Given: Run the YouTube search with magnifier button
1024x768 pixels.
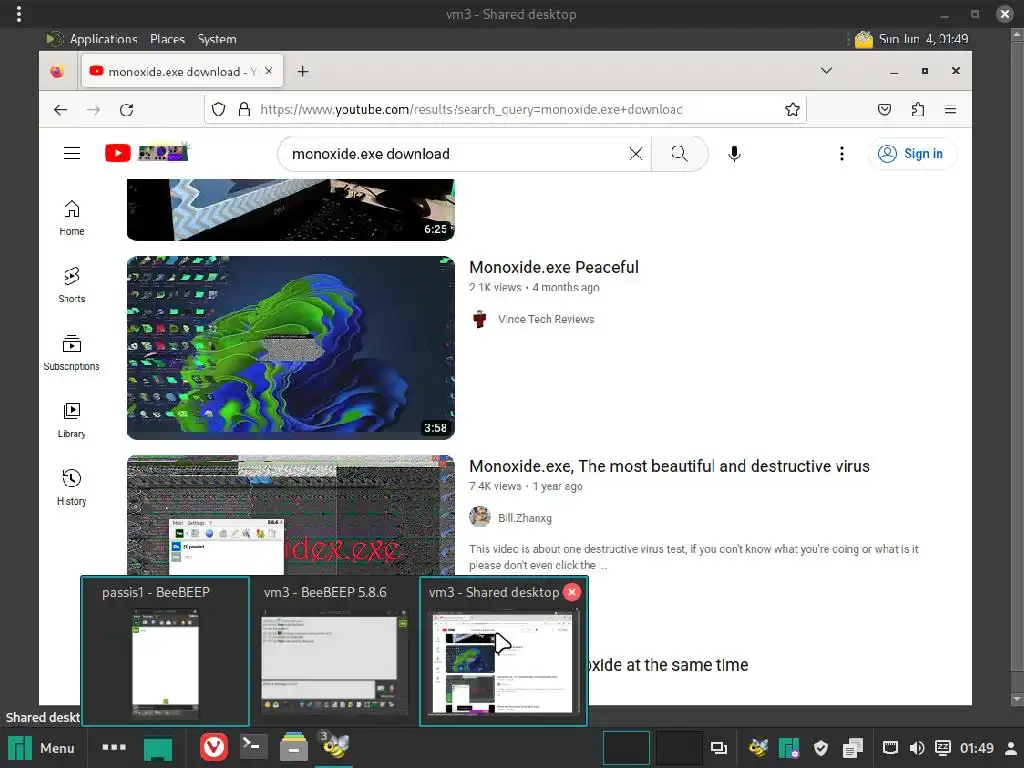Looking at the screenshot, I should coord(680,153).
